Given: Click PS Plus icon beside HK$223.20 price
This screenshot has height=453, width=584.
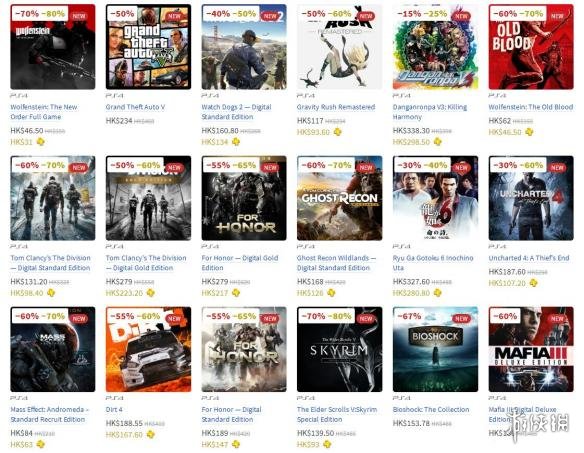Looking at the screenshot, I should point(150,293).
